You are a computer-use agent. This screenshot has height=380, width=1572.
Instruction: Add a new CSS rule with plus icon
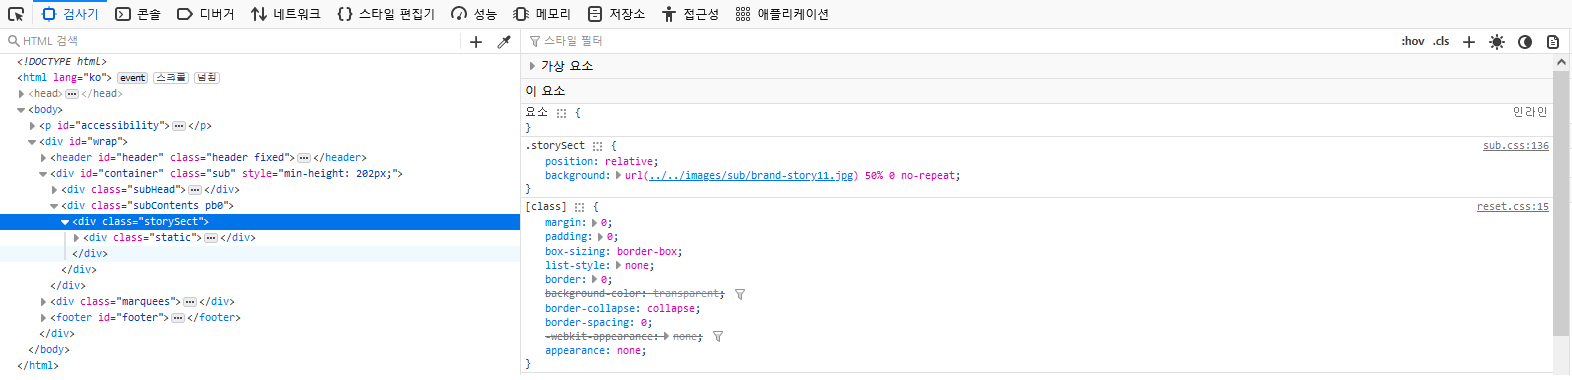tap(1469, 41)
